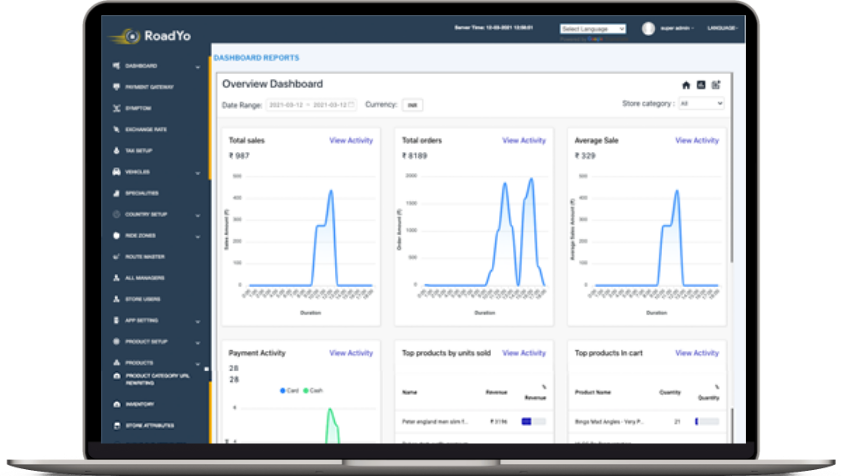Click the super admin avatar picture
The image size is (841, 476).
point(648,28)
